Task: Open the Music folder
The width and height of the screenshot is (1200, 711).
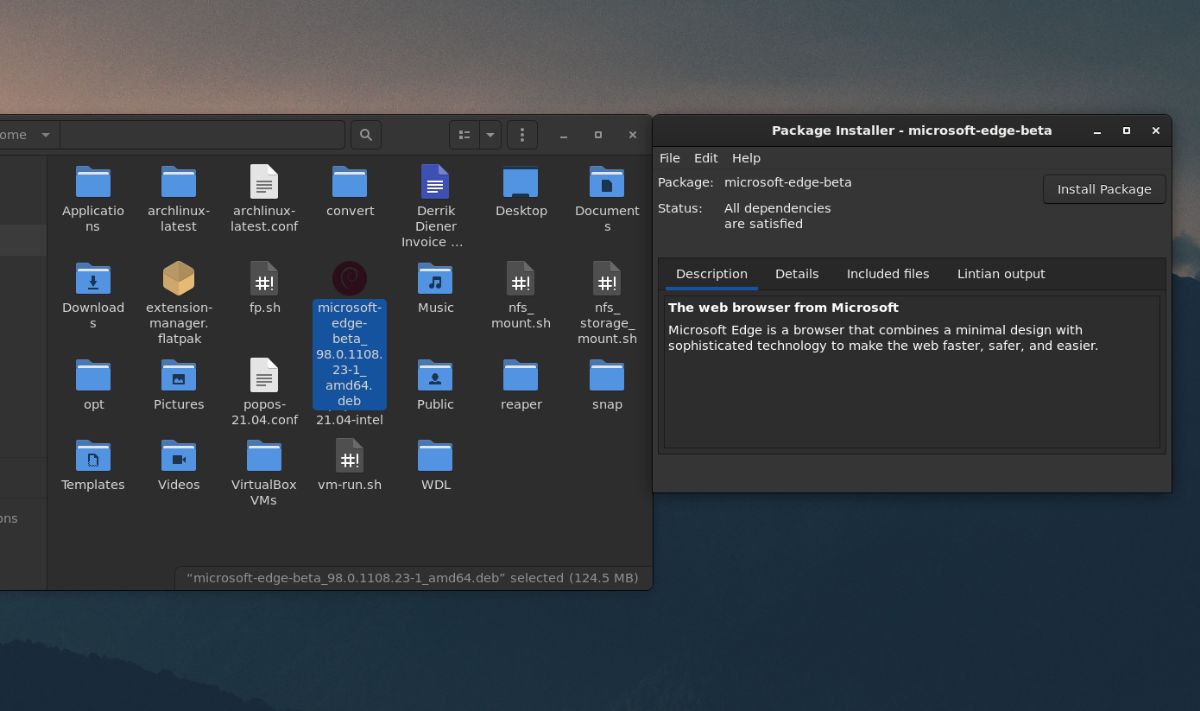Action: pyautogui.click(x=435, y=280)
